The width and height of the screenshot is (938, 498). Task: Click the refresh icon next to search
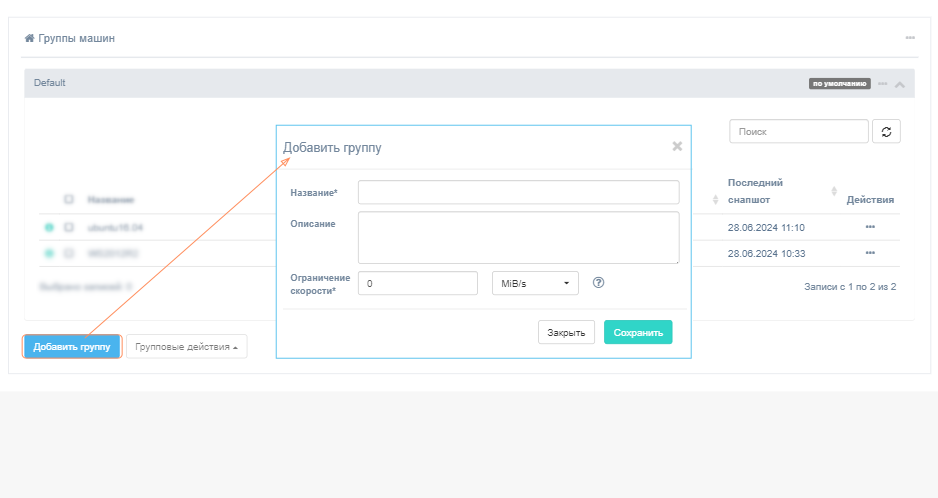click(886, 132)
